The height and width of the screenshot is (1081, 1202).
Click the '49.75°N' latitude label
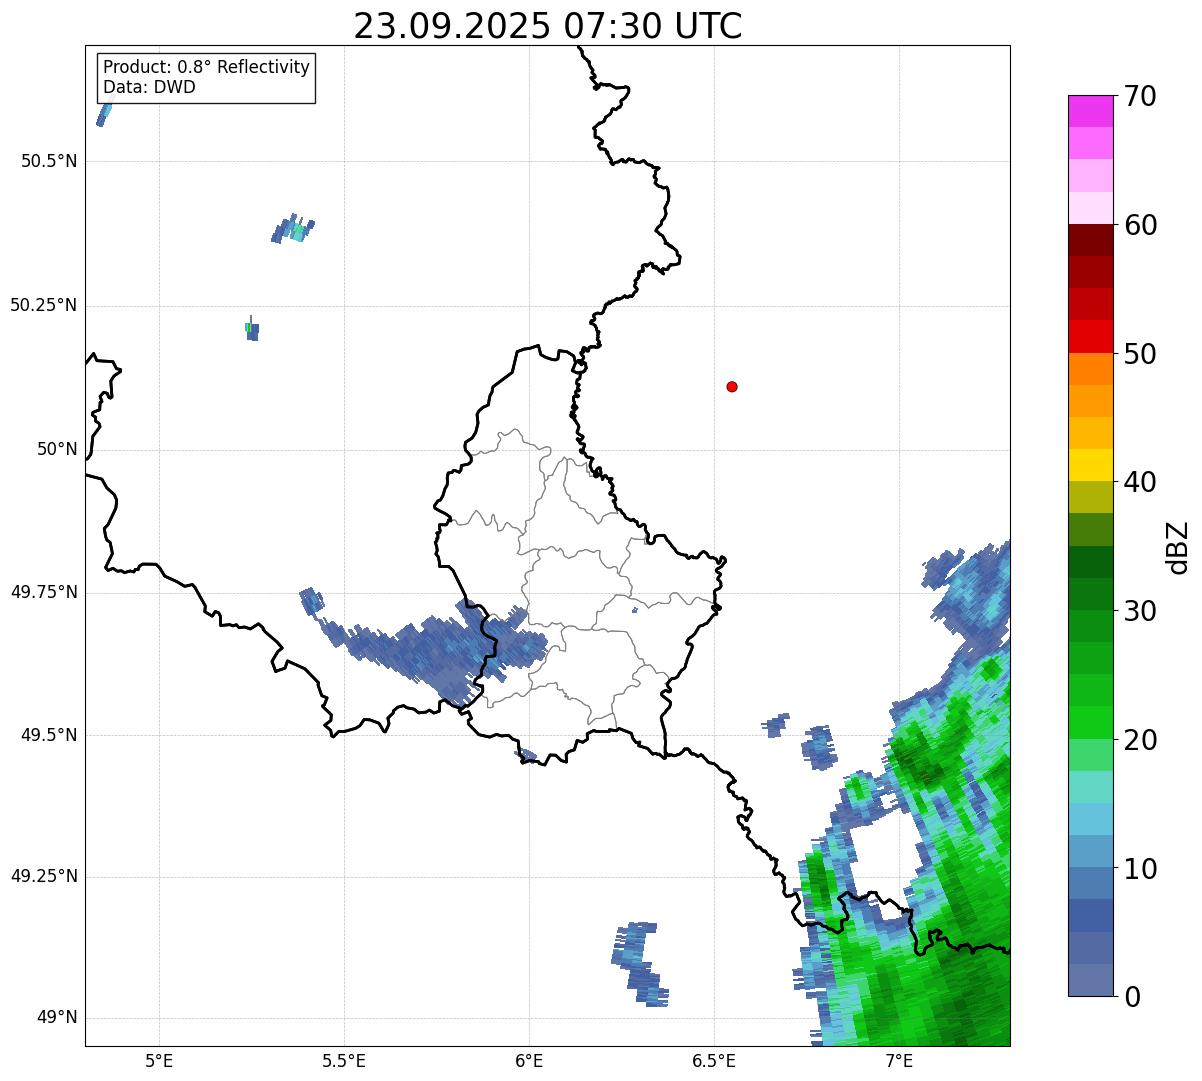(x=44, y=592)
